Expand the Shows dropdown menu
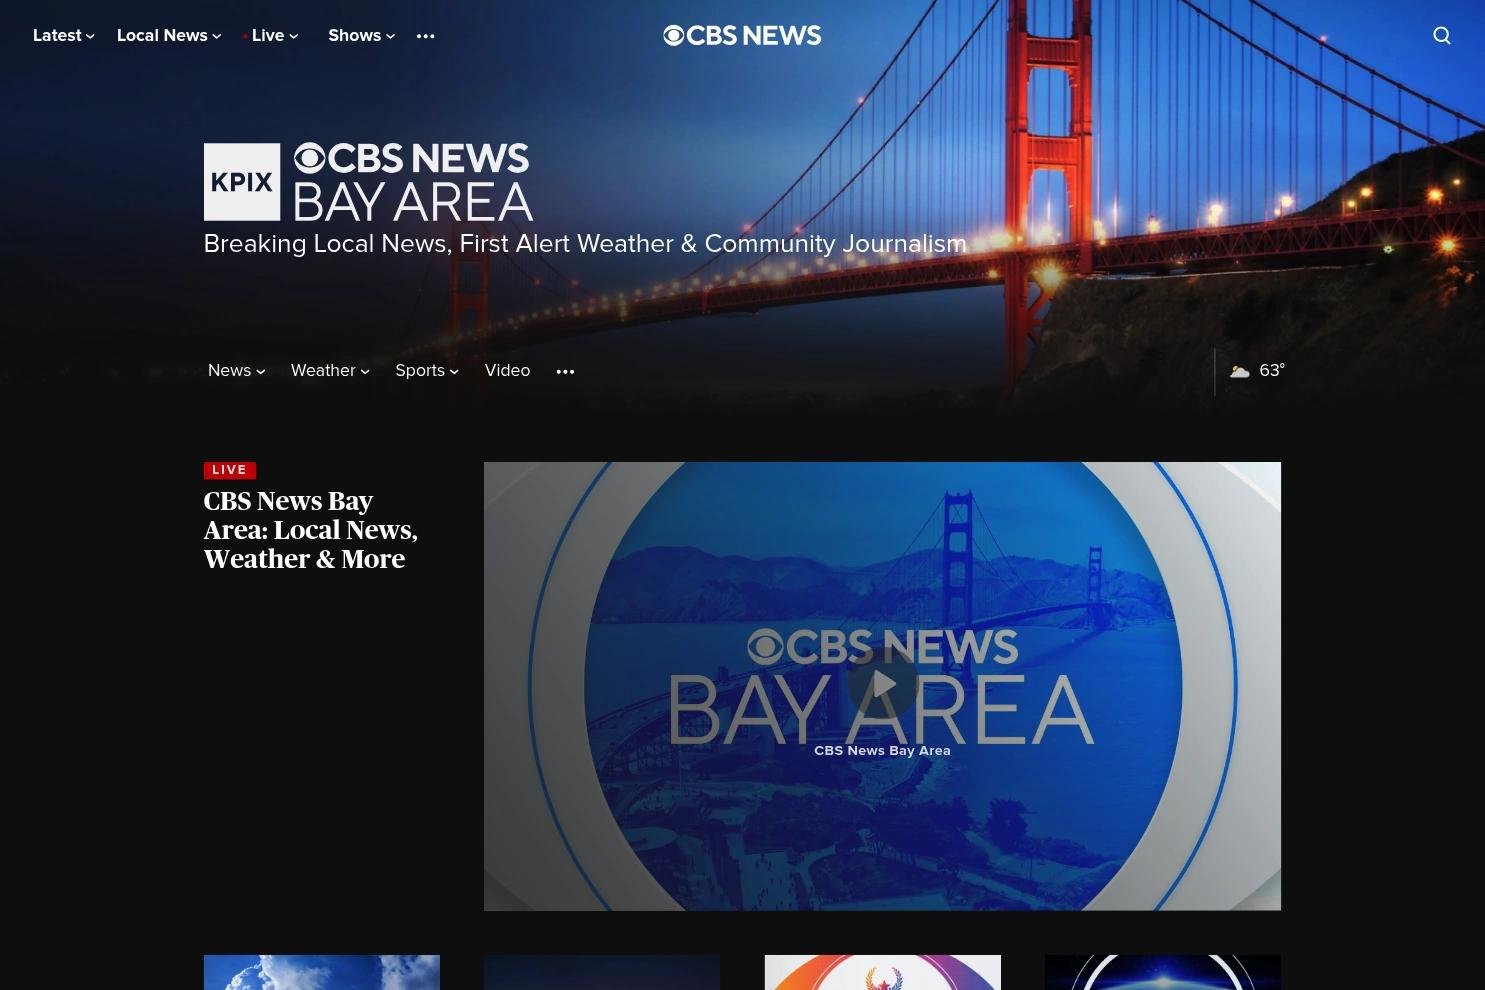This screenshot has height=990, width=1485. (x=362, y=36)
